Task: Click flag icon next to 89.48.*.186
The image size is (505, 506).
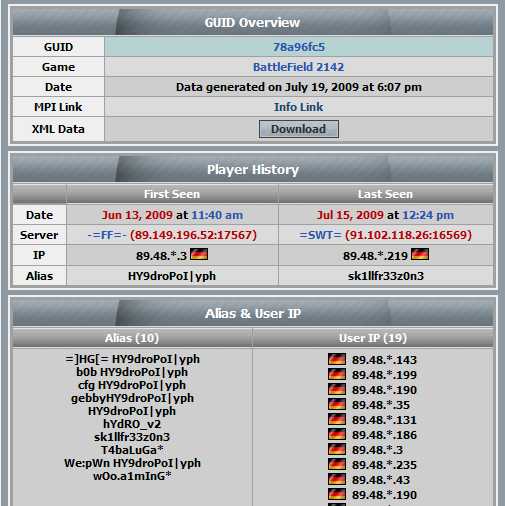Action: [x=337, y=434]
